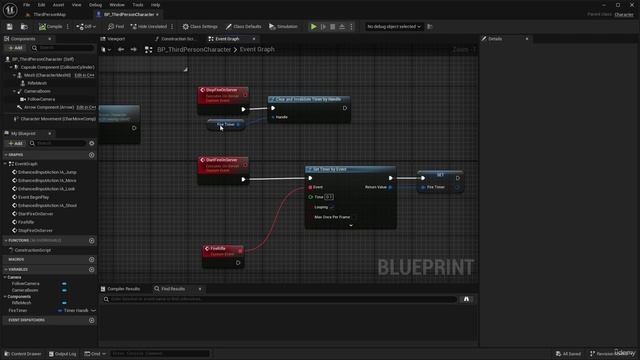The height and width of the screenshot is (360, 640).
Task: Navigate back in graph history
Action: pos(121,49)
